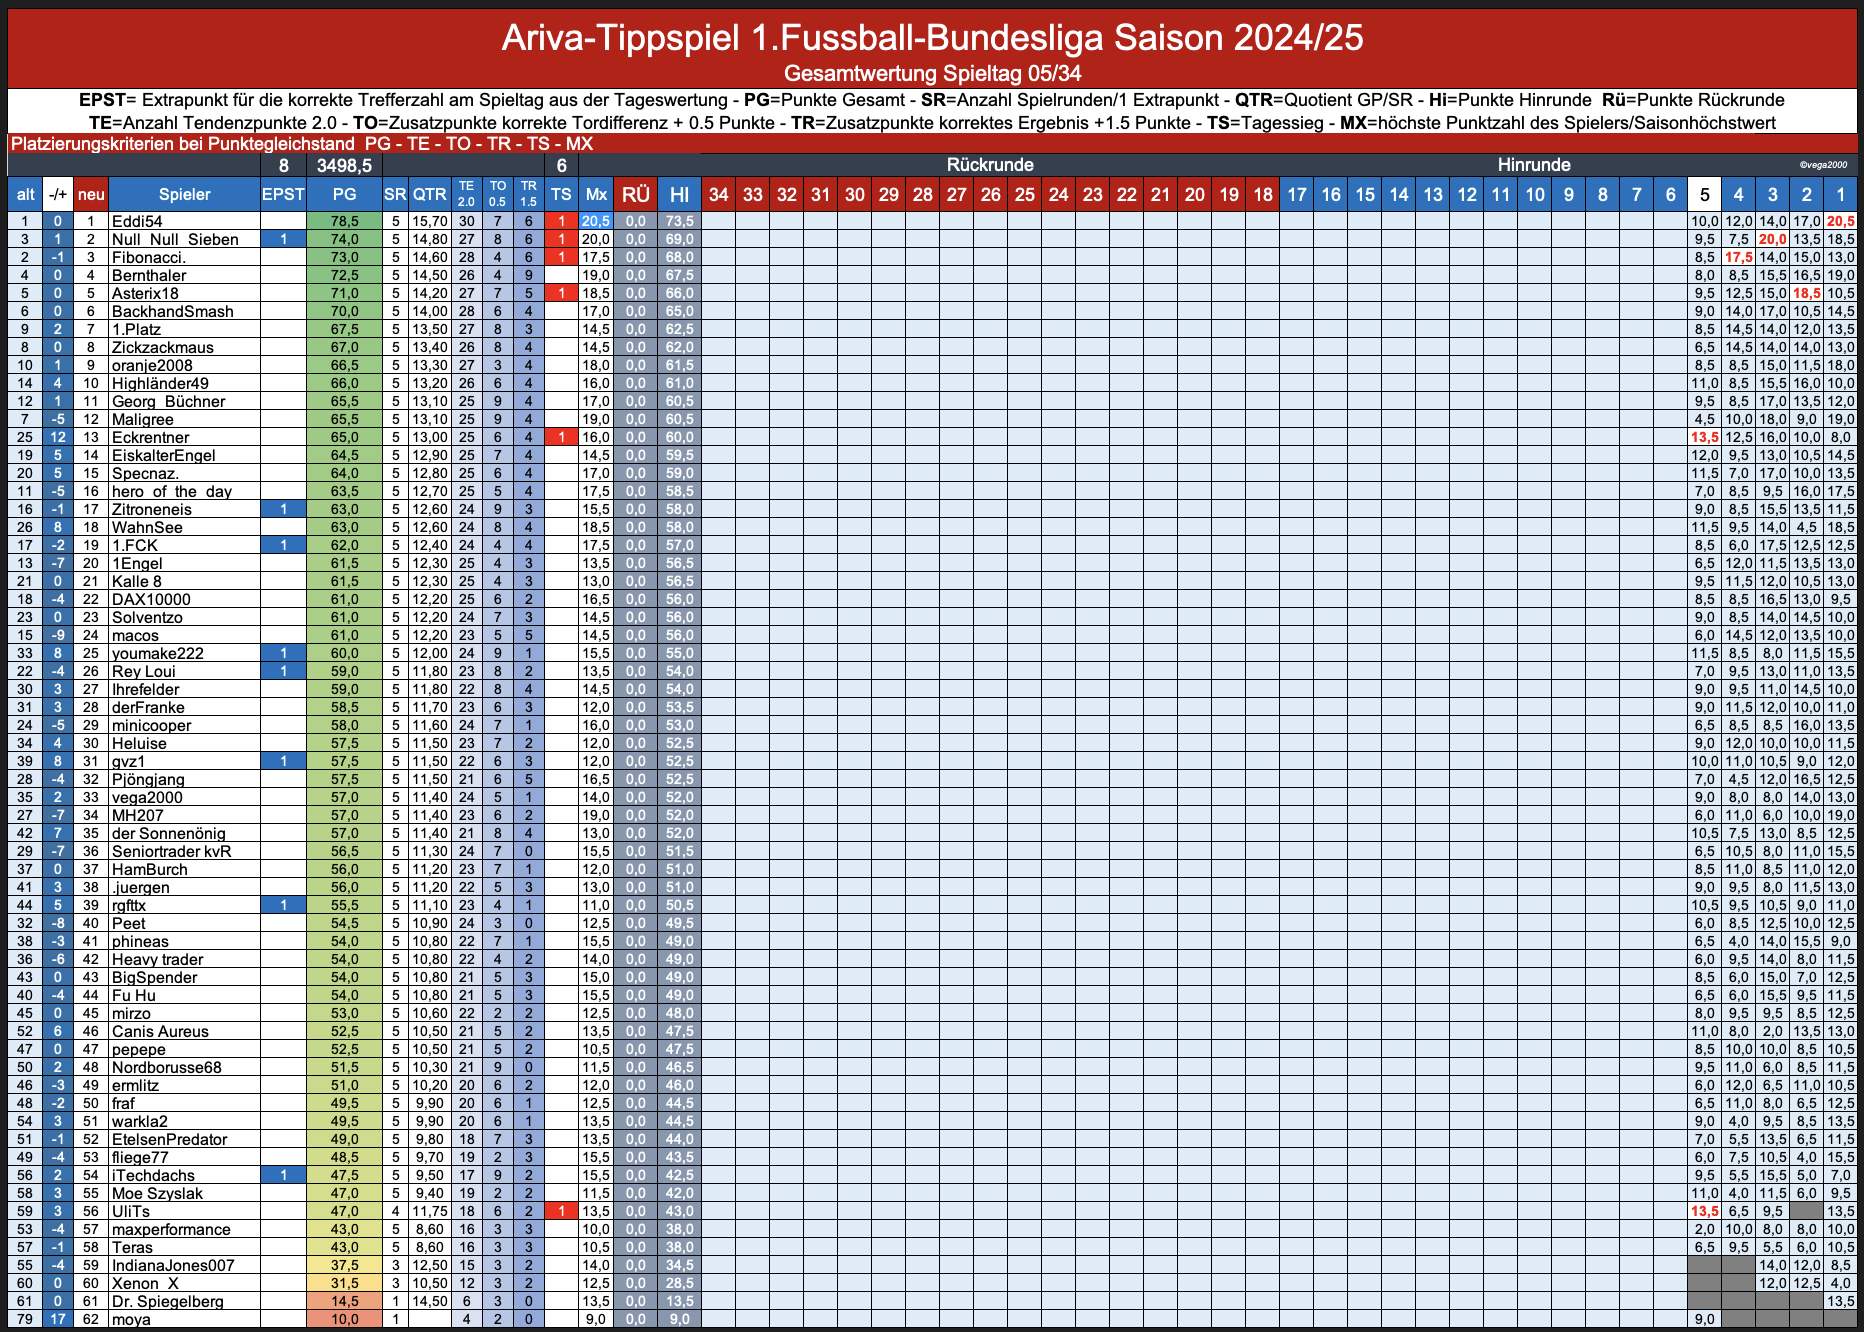
Task: Click the 'TS' column header
Action: click(x=562, y=194)
